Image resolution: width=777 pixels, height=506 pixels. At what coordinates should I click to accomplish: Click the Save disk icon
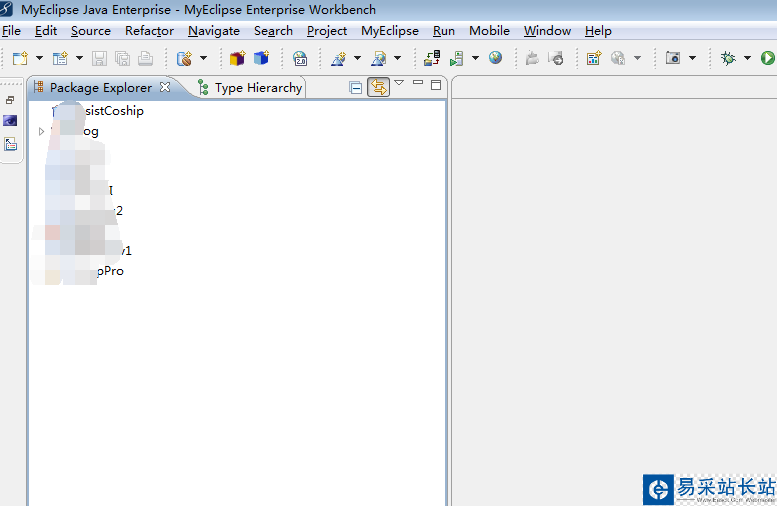[99, 58]
